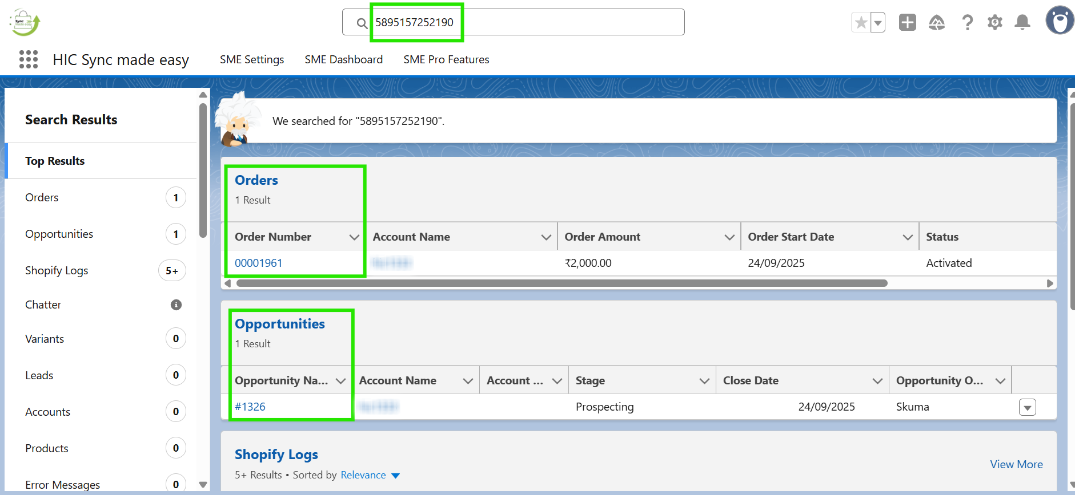Viewport: 1075px width, 495px height.
Task: Change the Relevance sort dropdown
Action: (370, 474)
